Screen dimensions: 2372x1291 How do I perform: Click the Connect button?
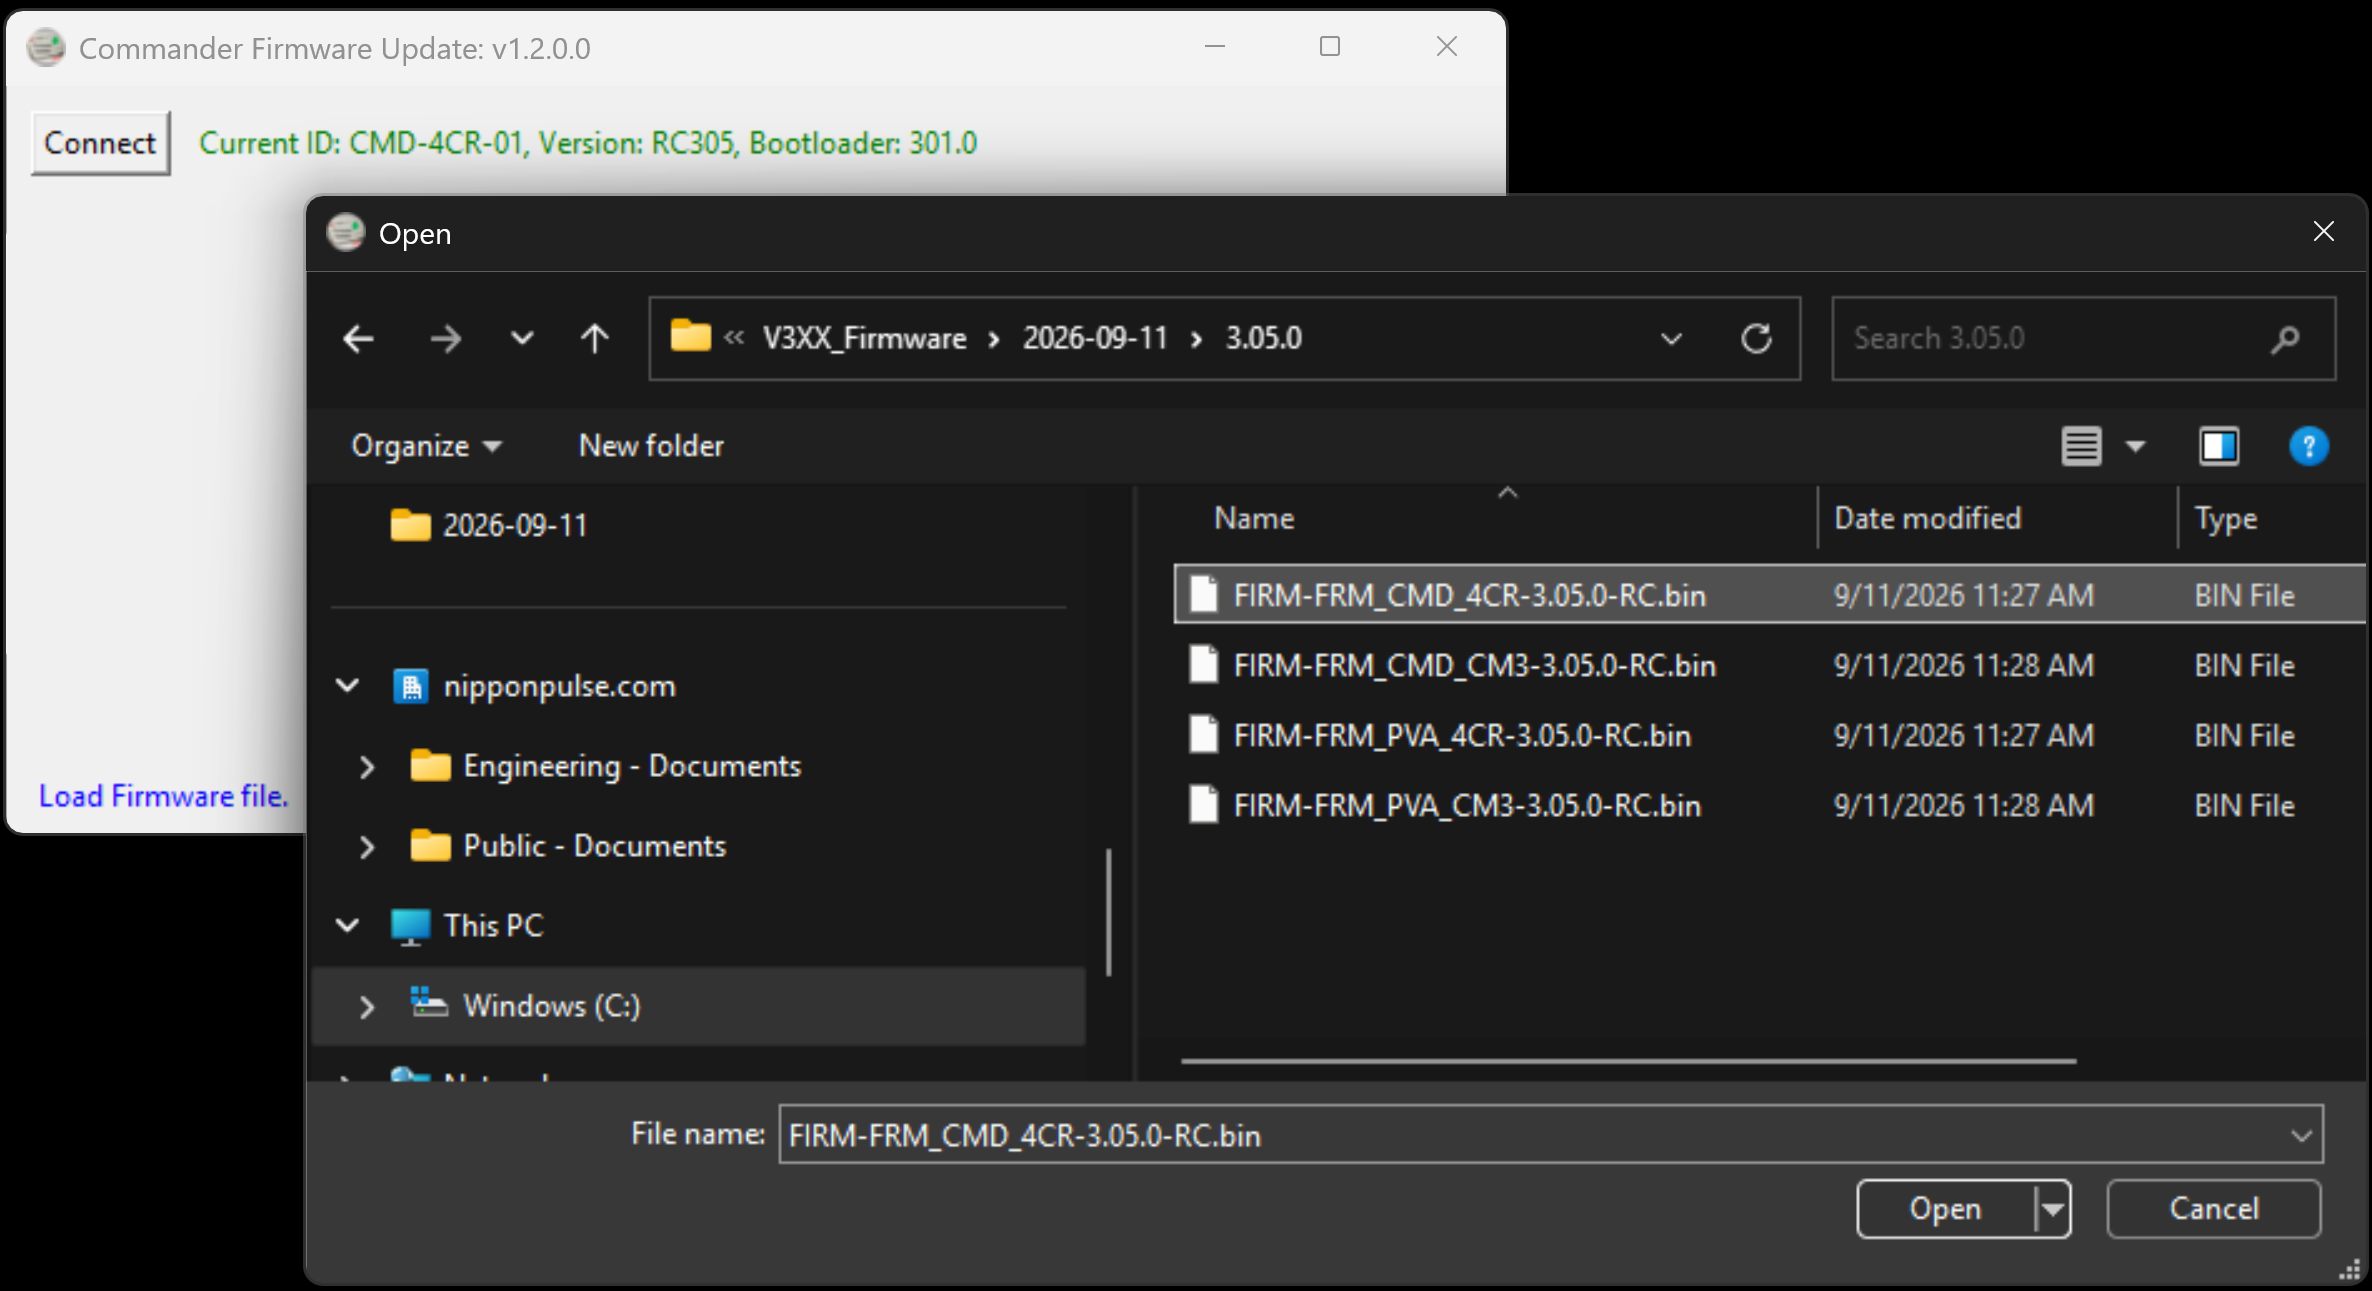100,144
